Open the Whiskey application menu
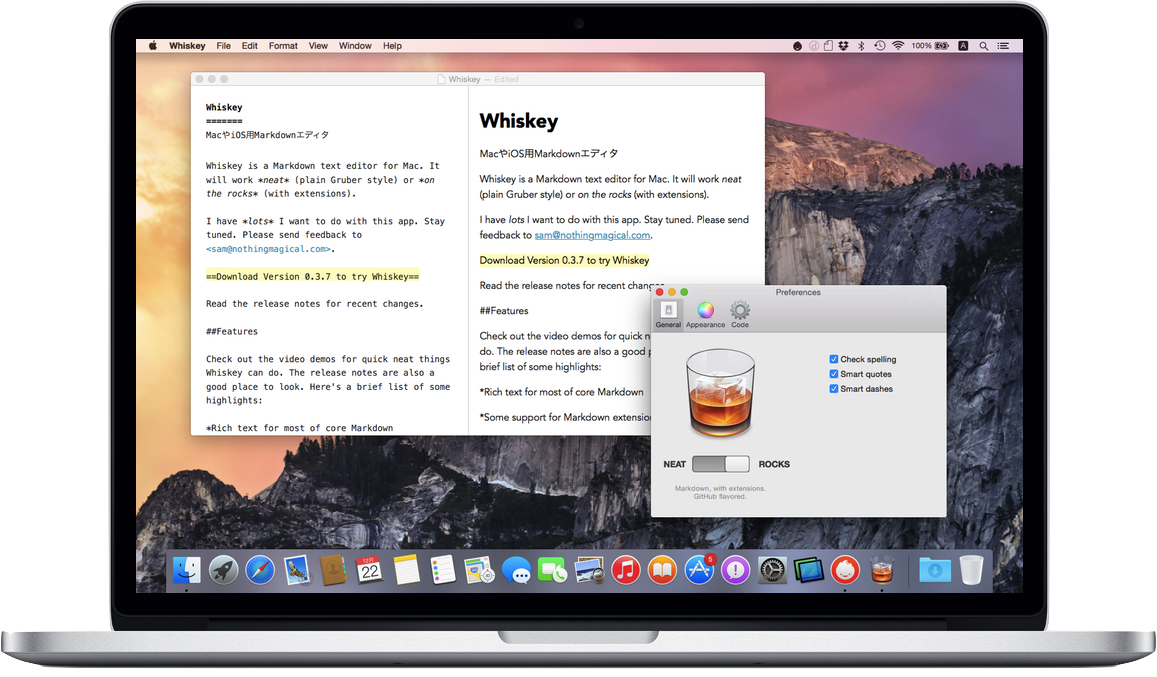1157x677 pixels. pos(187,46)
